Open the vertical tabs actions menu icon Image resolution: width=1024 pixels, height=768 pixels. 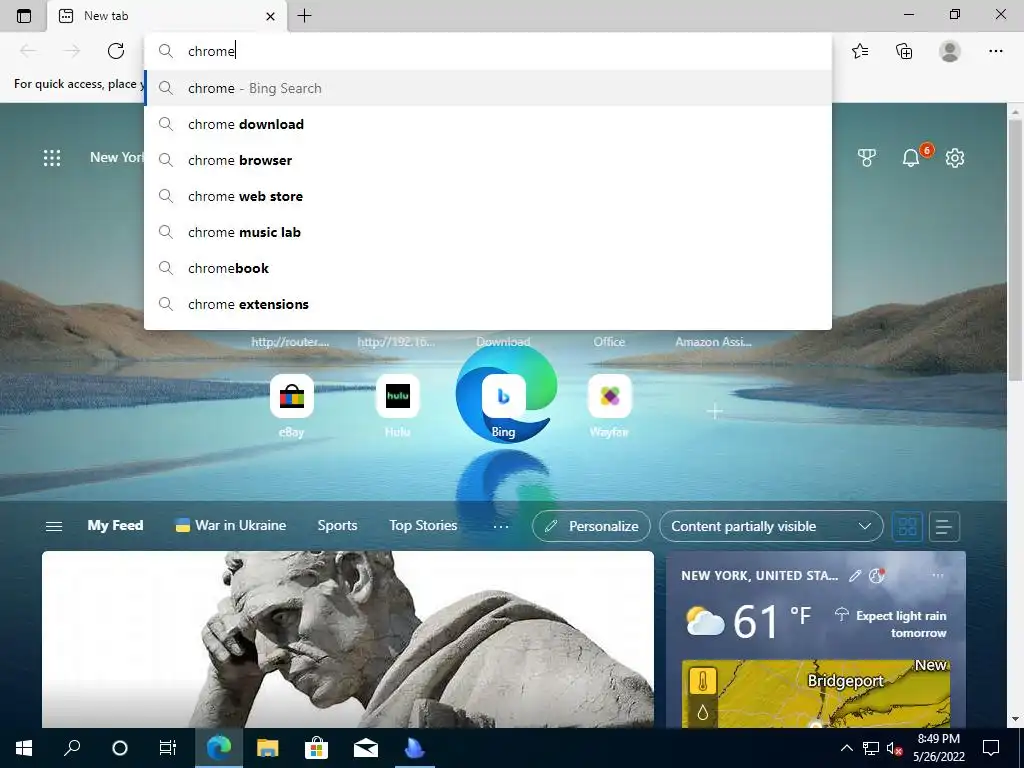click(x=24, y=16)
